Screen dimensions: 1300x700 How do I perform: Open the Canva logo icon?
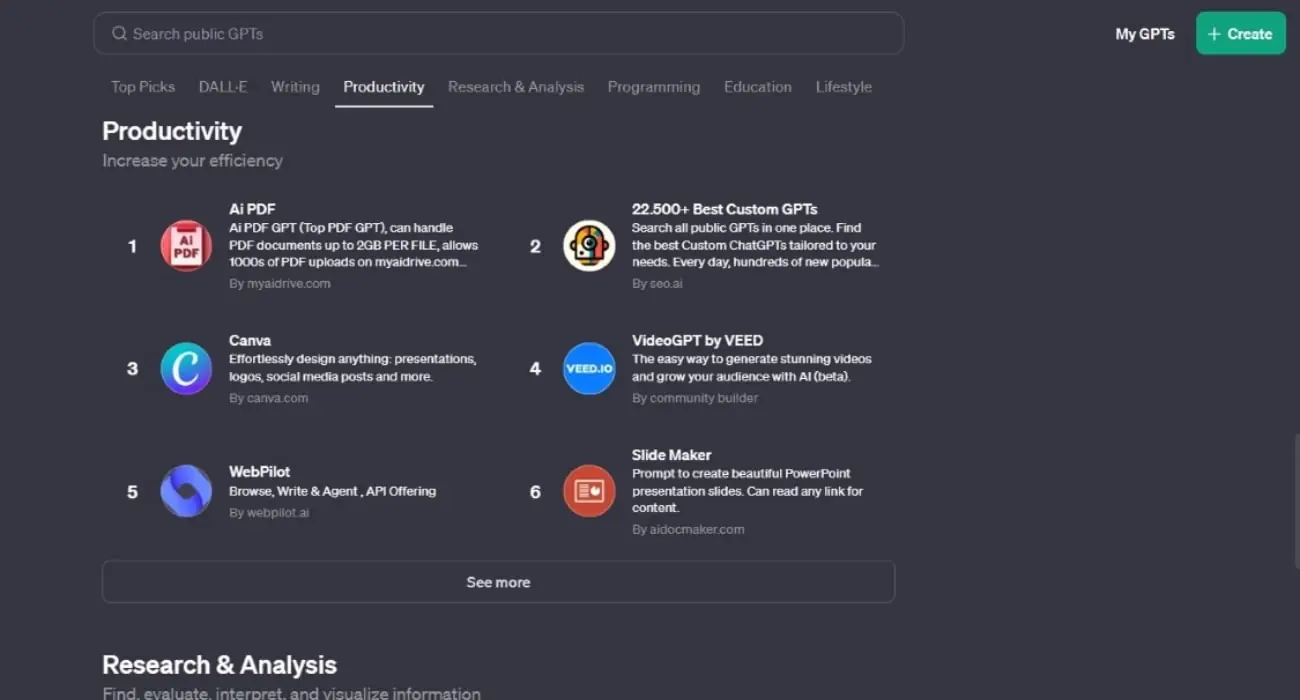pyautogui.click(x=186, y=368)
